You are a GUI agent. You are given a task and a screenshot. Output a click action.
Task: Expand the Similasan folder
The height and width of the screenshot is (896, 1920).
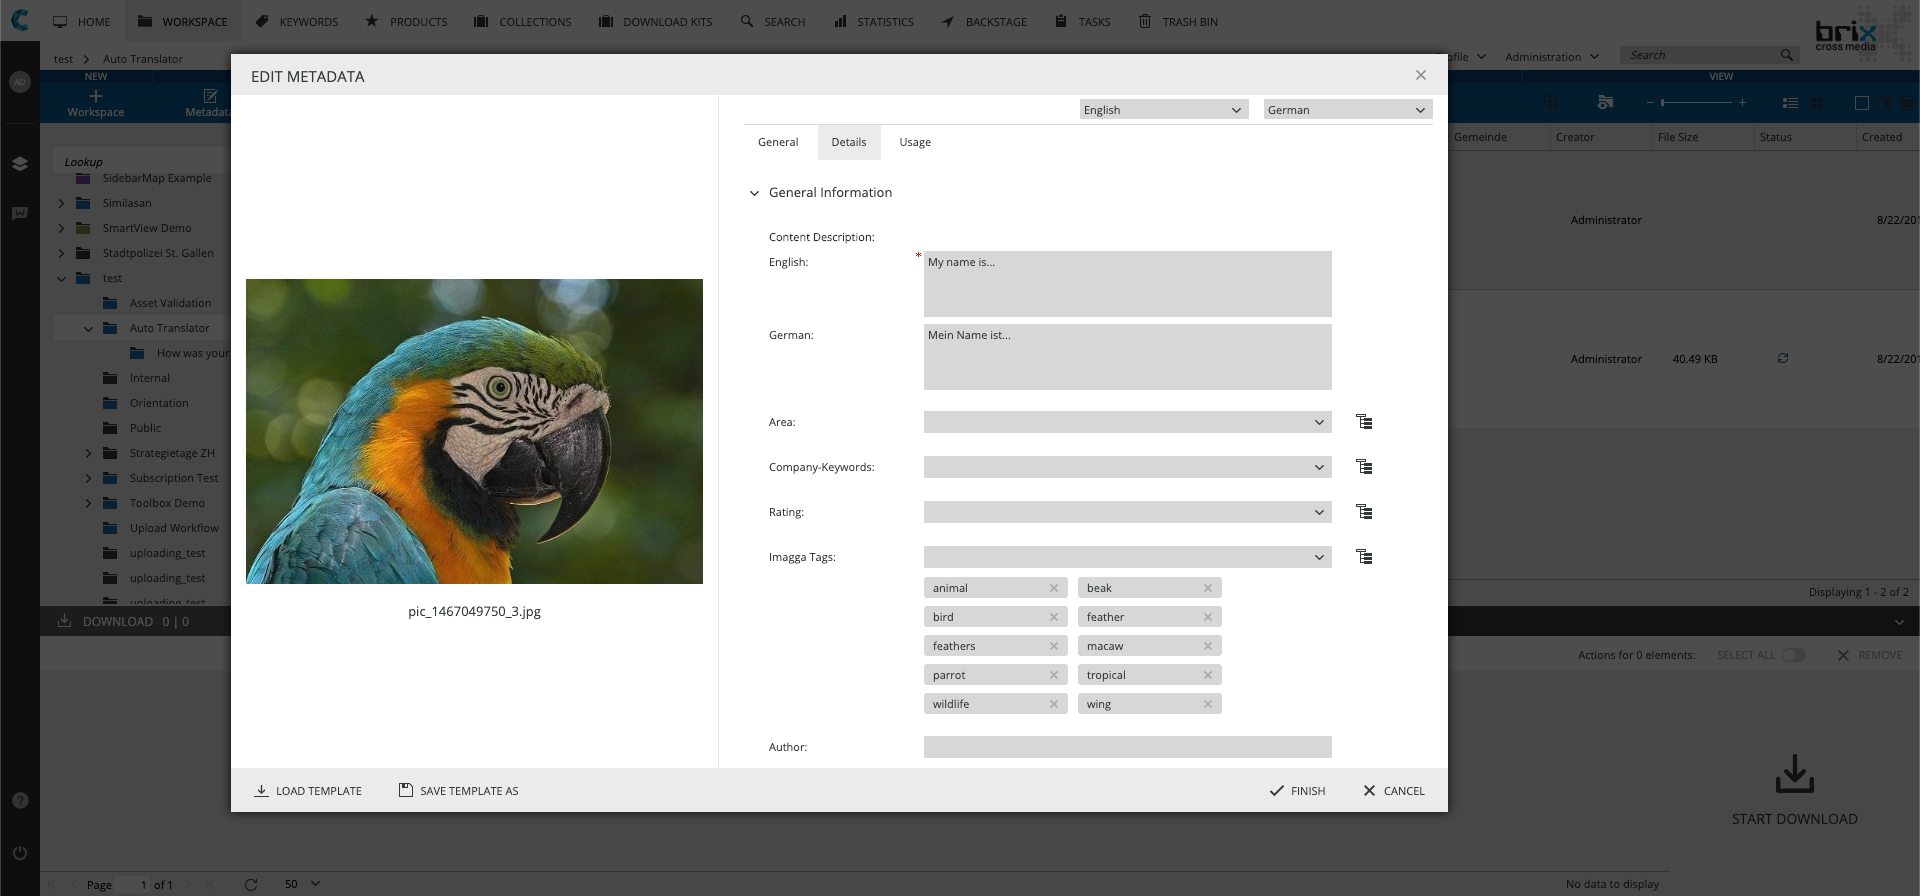coord(62,203)
